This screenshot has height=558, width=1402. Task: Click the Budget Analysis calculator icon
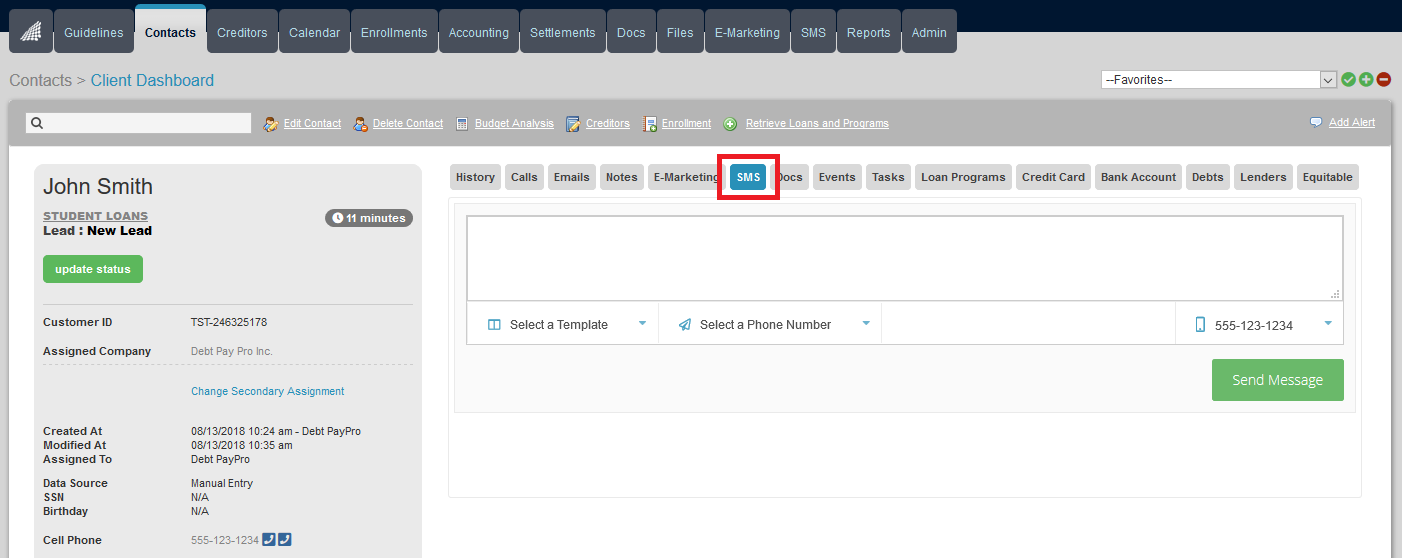coord(462,124)
